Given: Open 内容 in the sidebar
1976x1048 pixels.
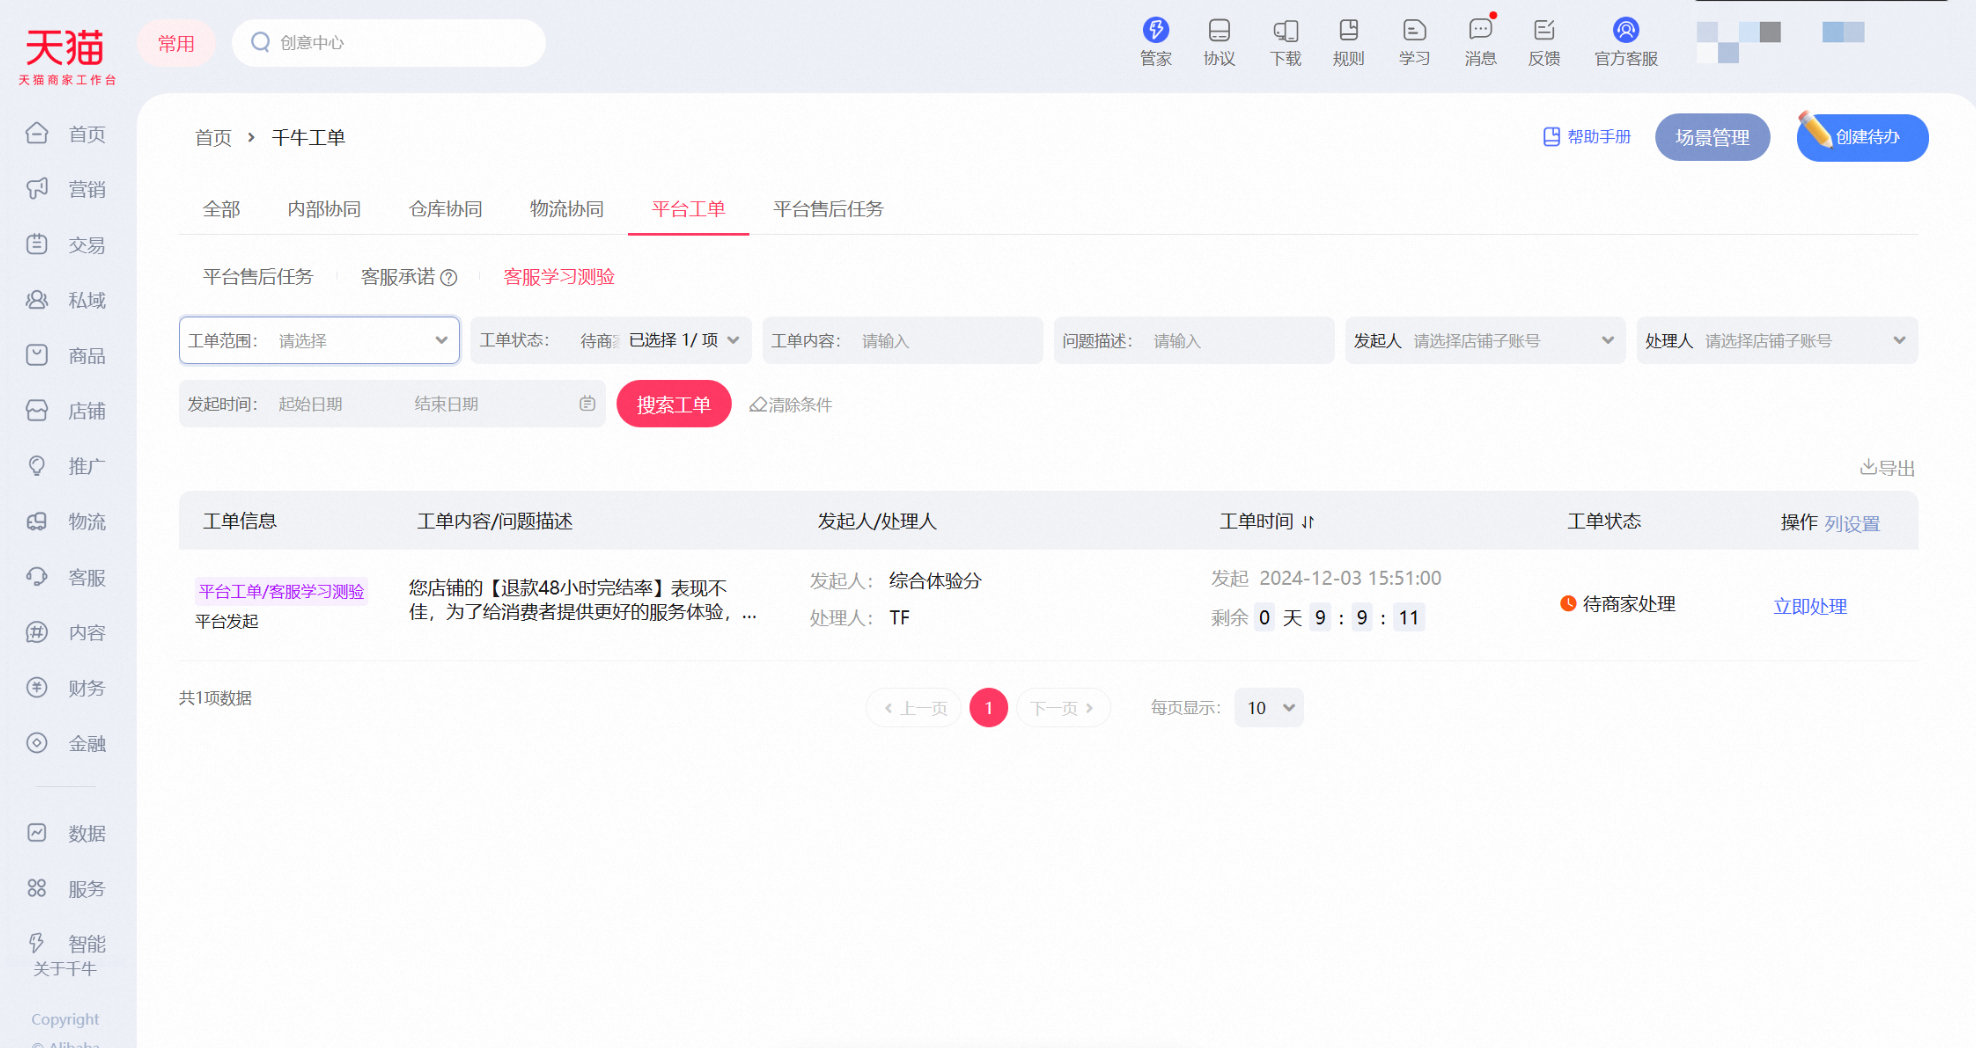Looking at the screenshot, I should 67,633.
